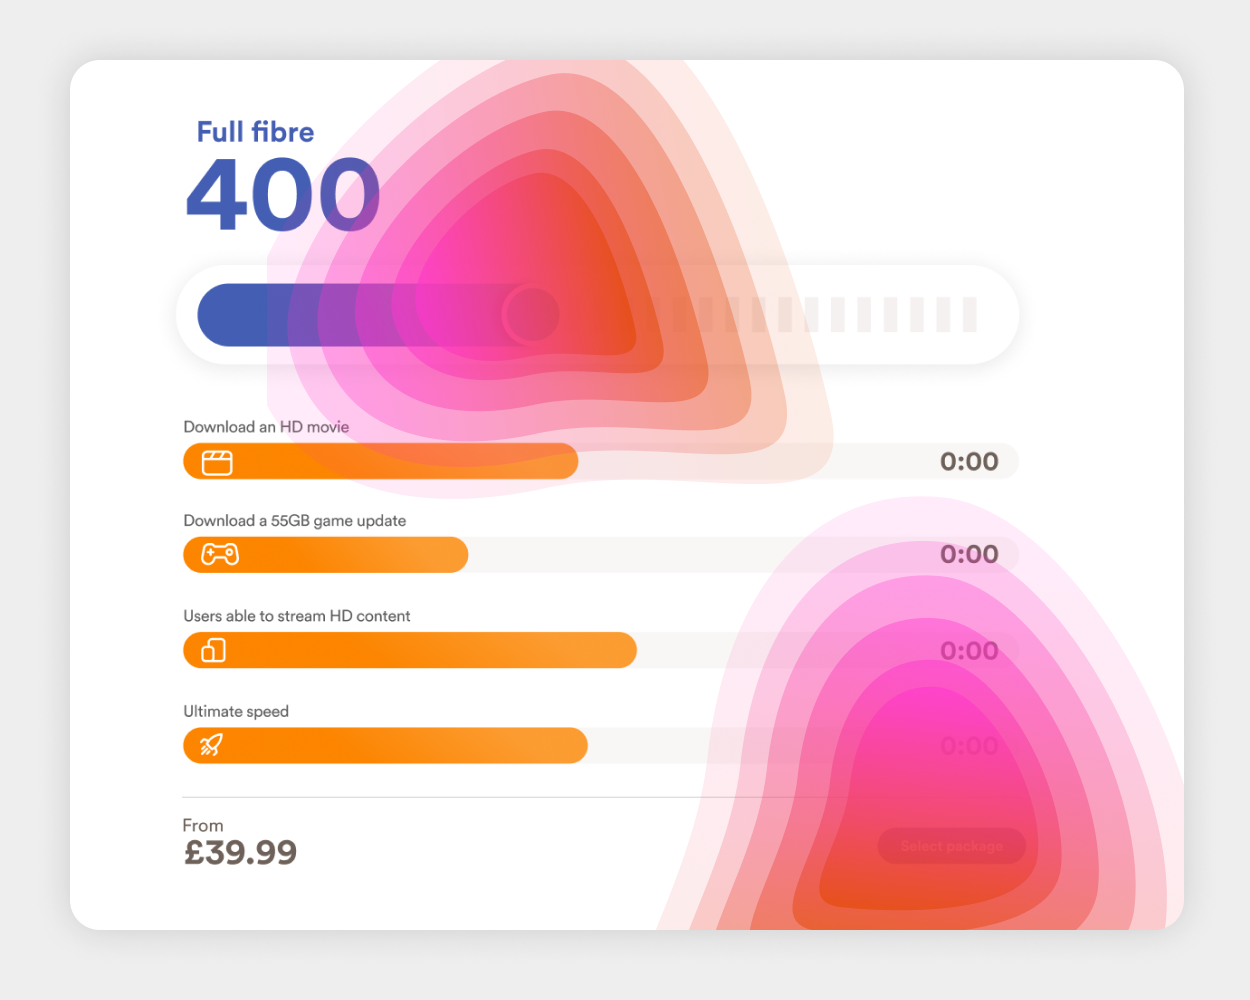Click the round speed slider handle
Image resolution: width=1250 pixels, height=1000 pixels.
click(531, 314)
